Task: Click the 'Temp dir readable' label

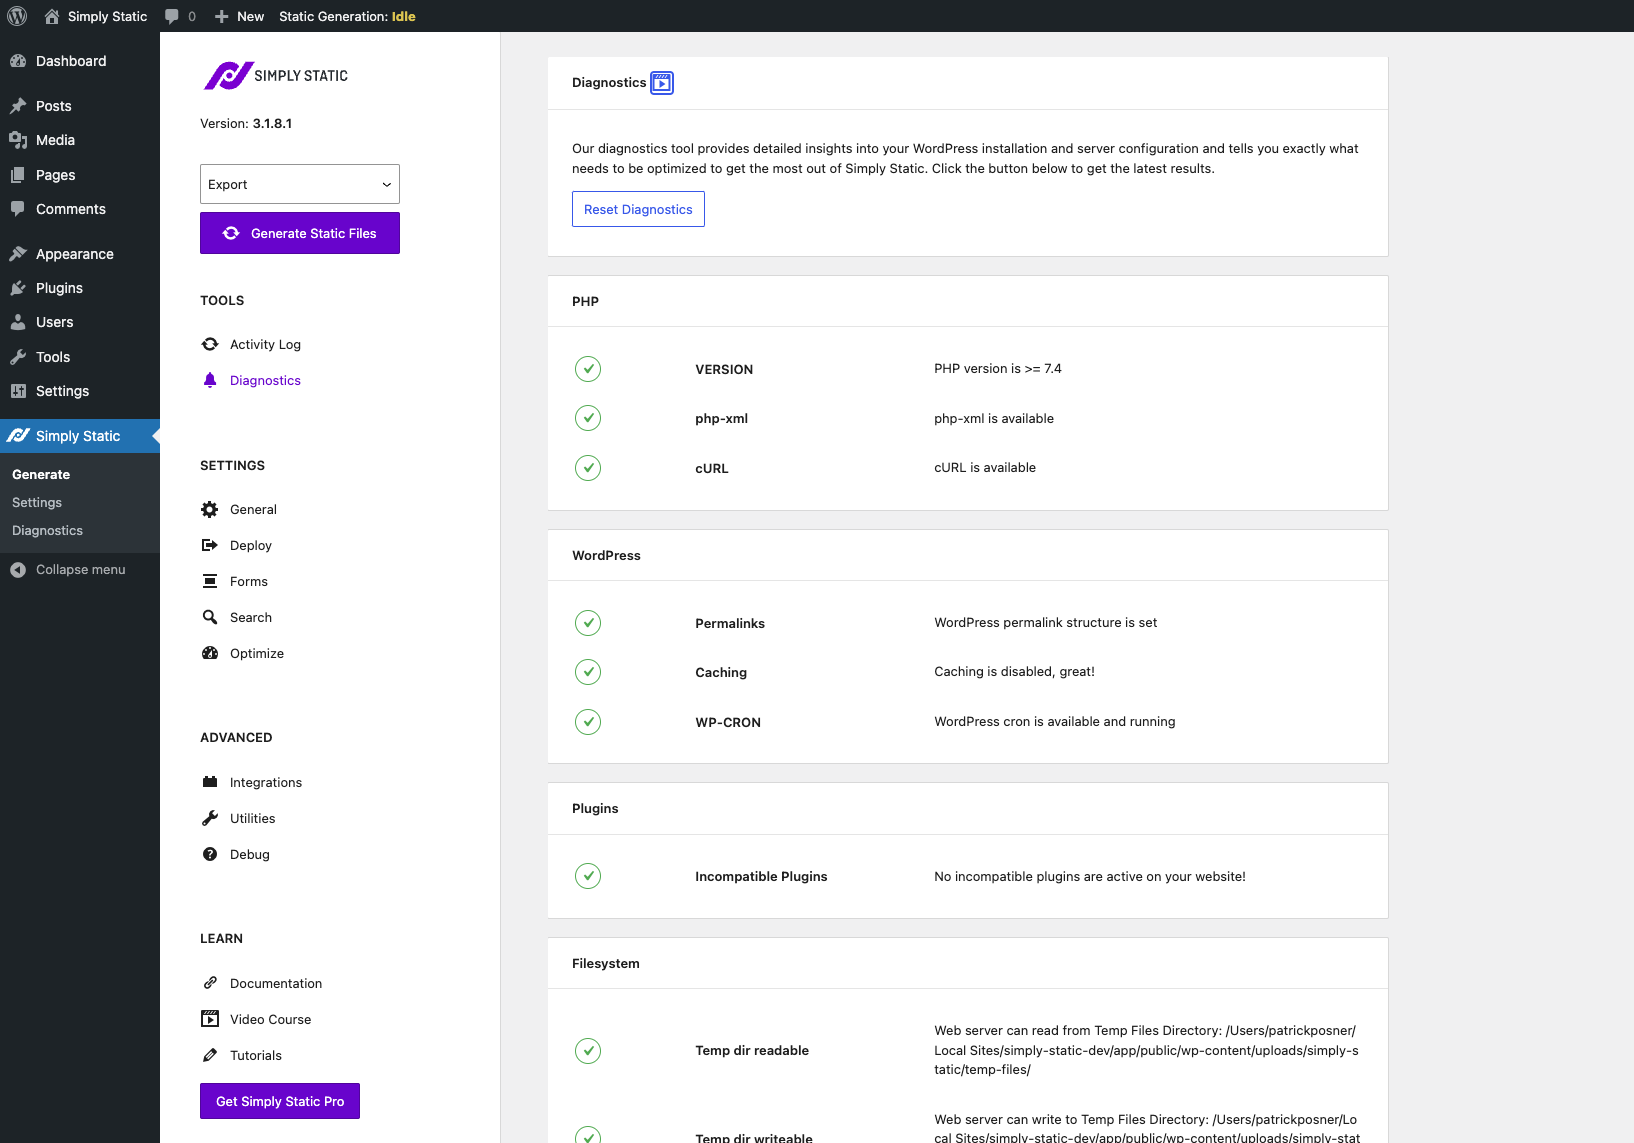Action: pos(752,1050)
